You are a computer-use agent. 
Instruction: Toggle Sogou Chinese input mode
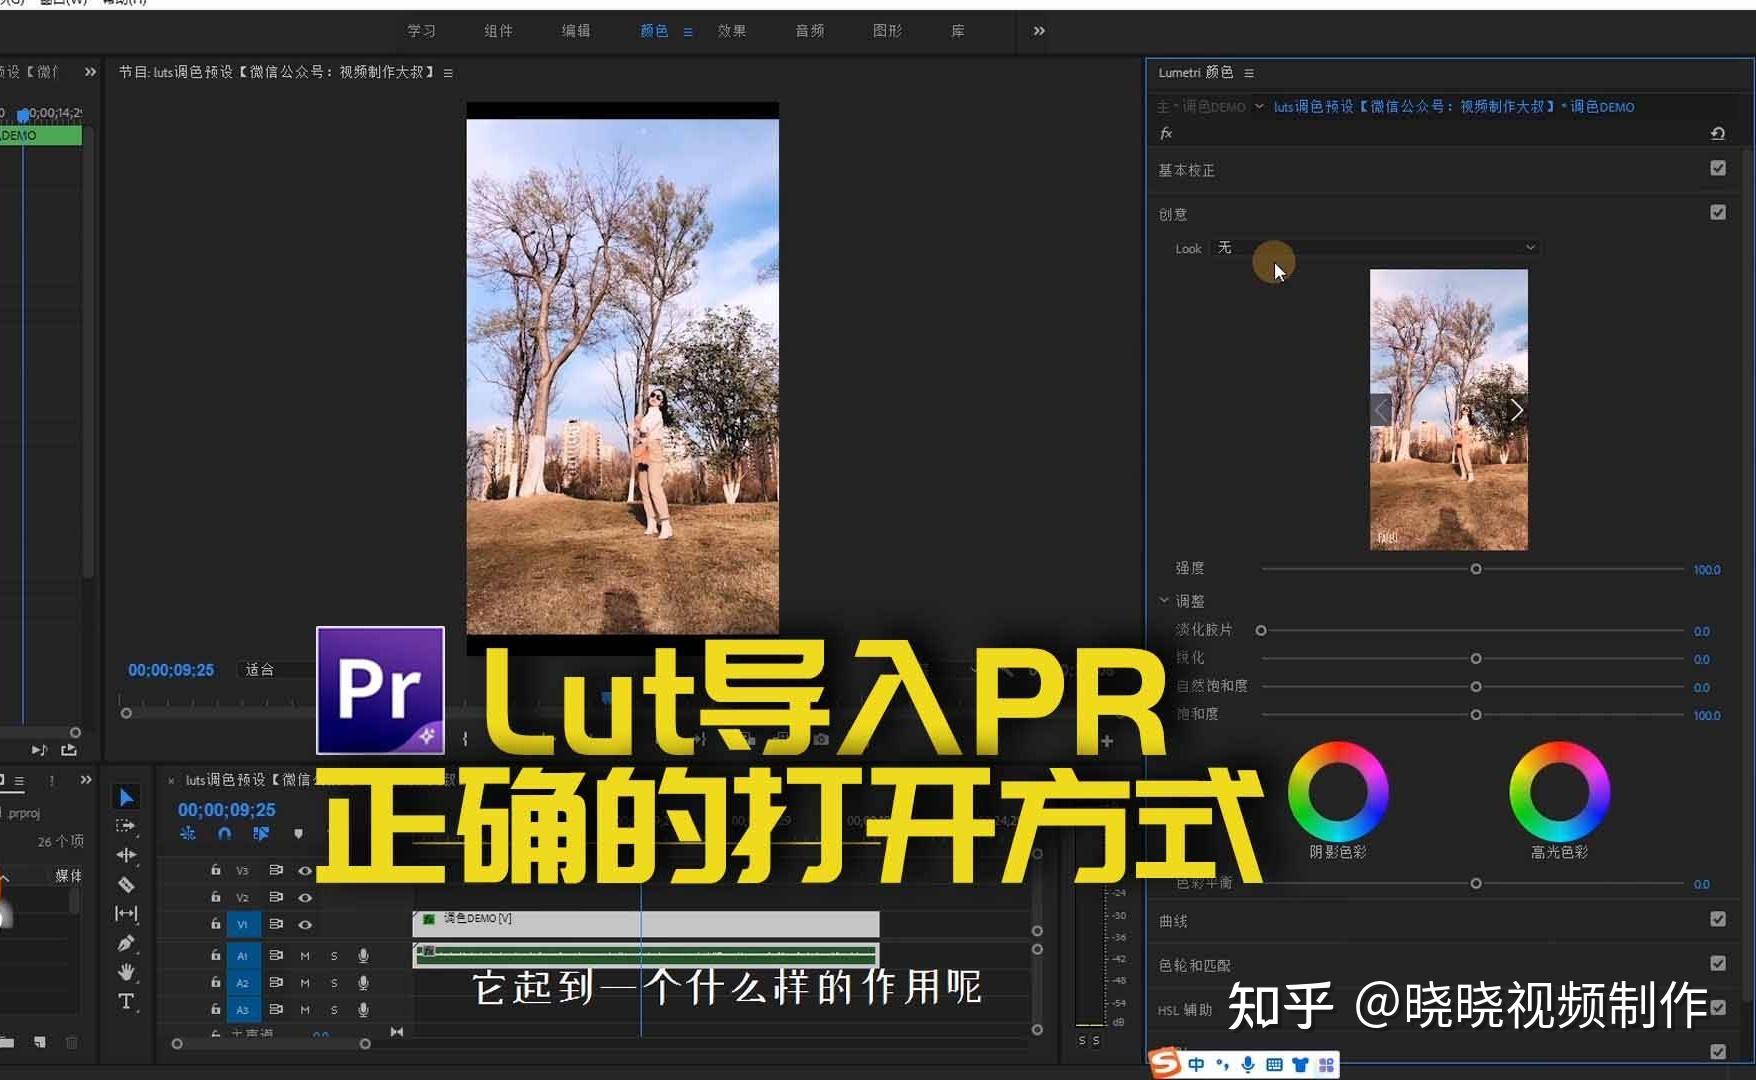[1196, 1065]
